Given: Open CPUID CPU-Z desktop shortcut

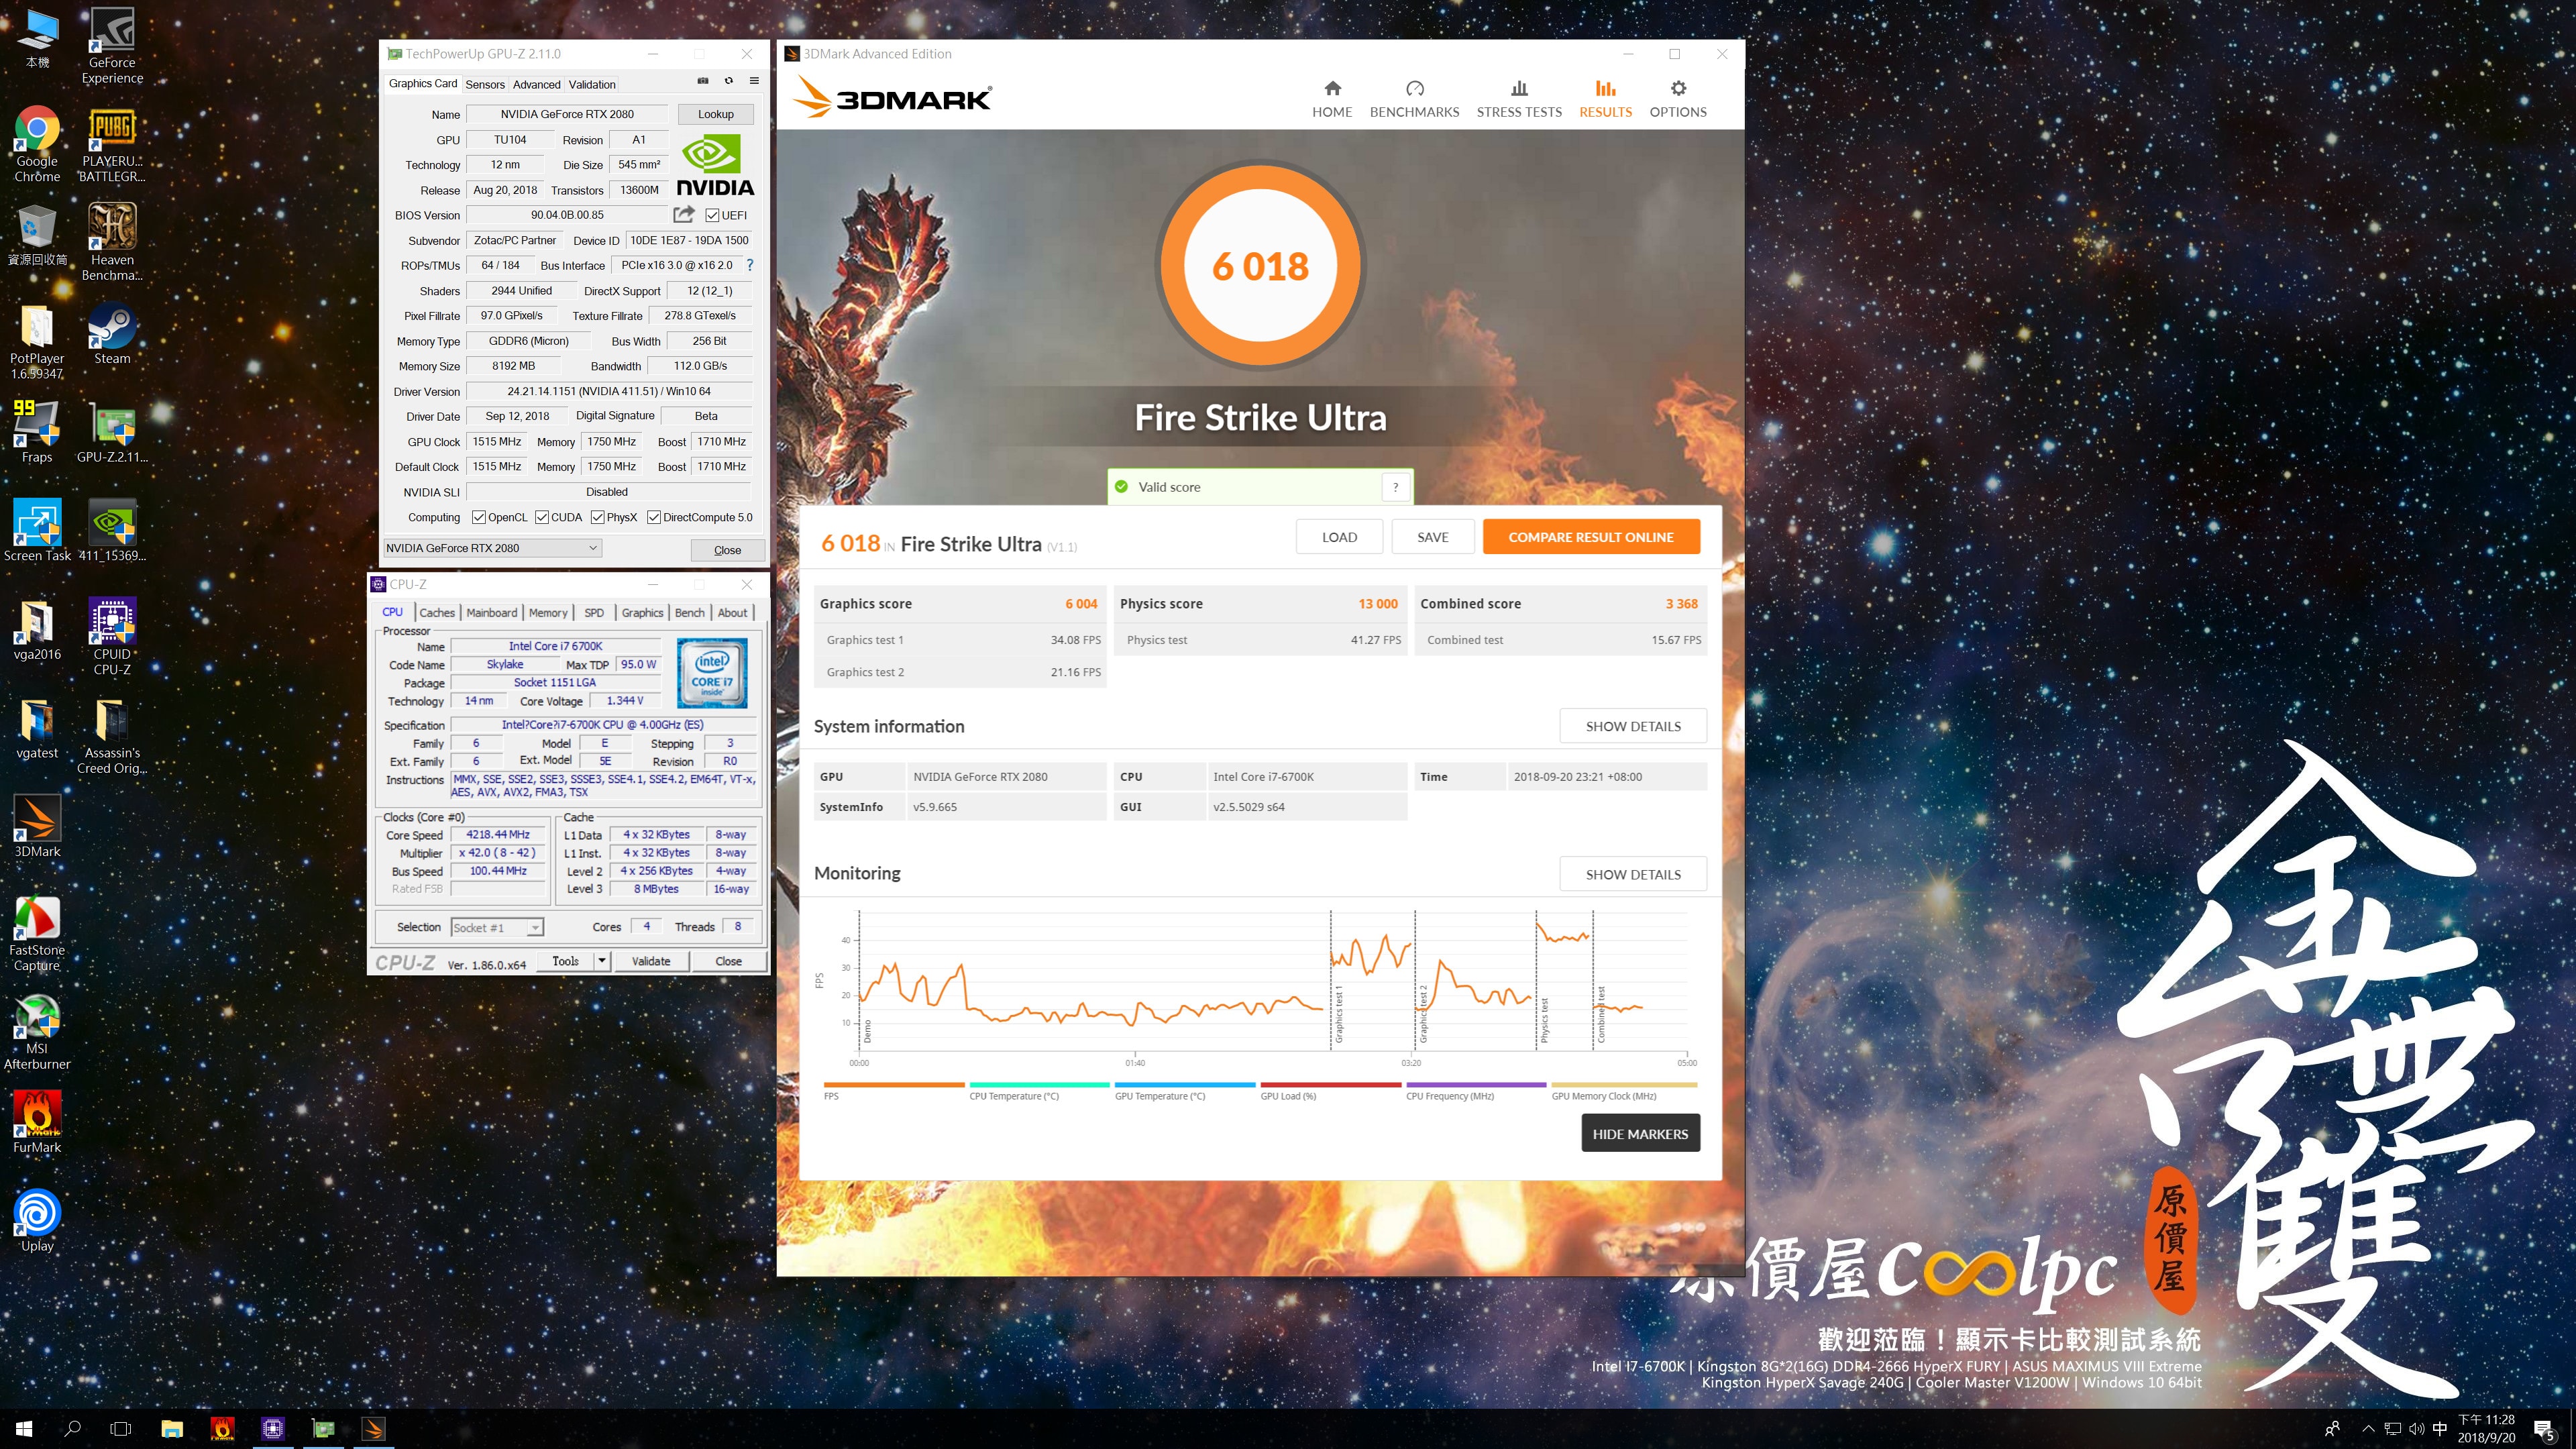Looking at the screenshot, I should [x=112, y=637].
